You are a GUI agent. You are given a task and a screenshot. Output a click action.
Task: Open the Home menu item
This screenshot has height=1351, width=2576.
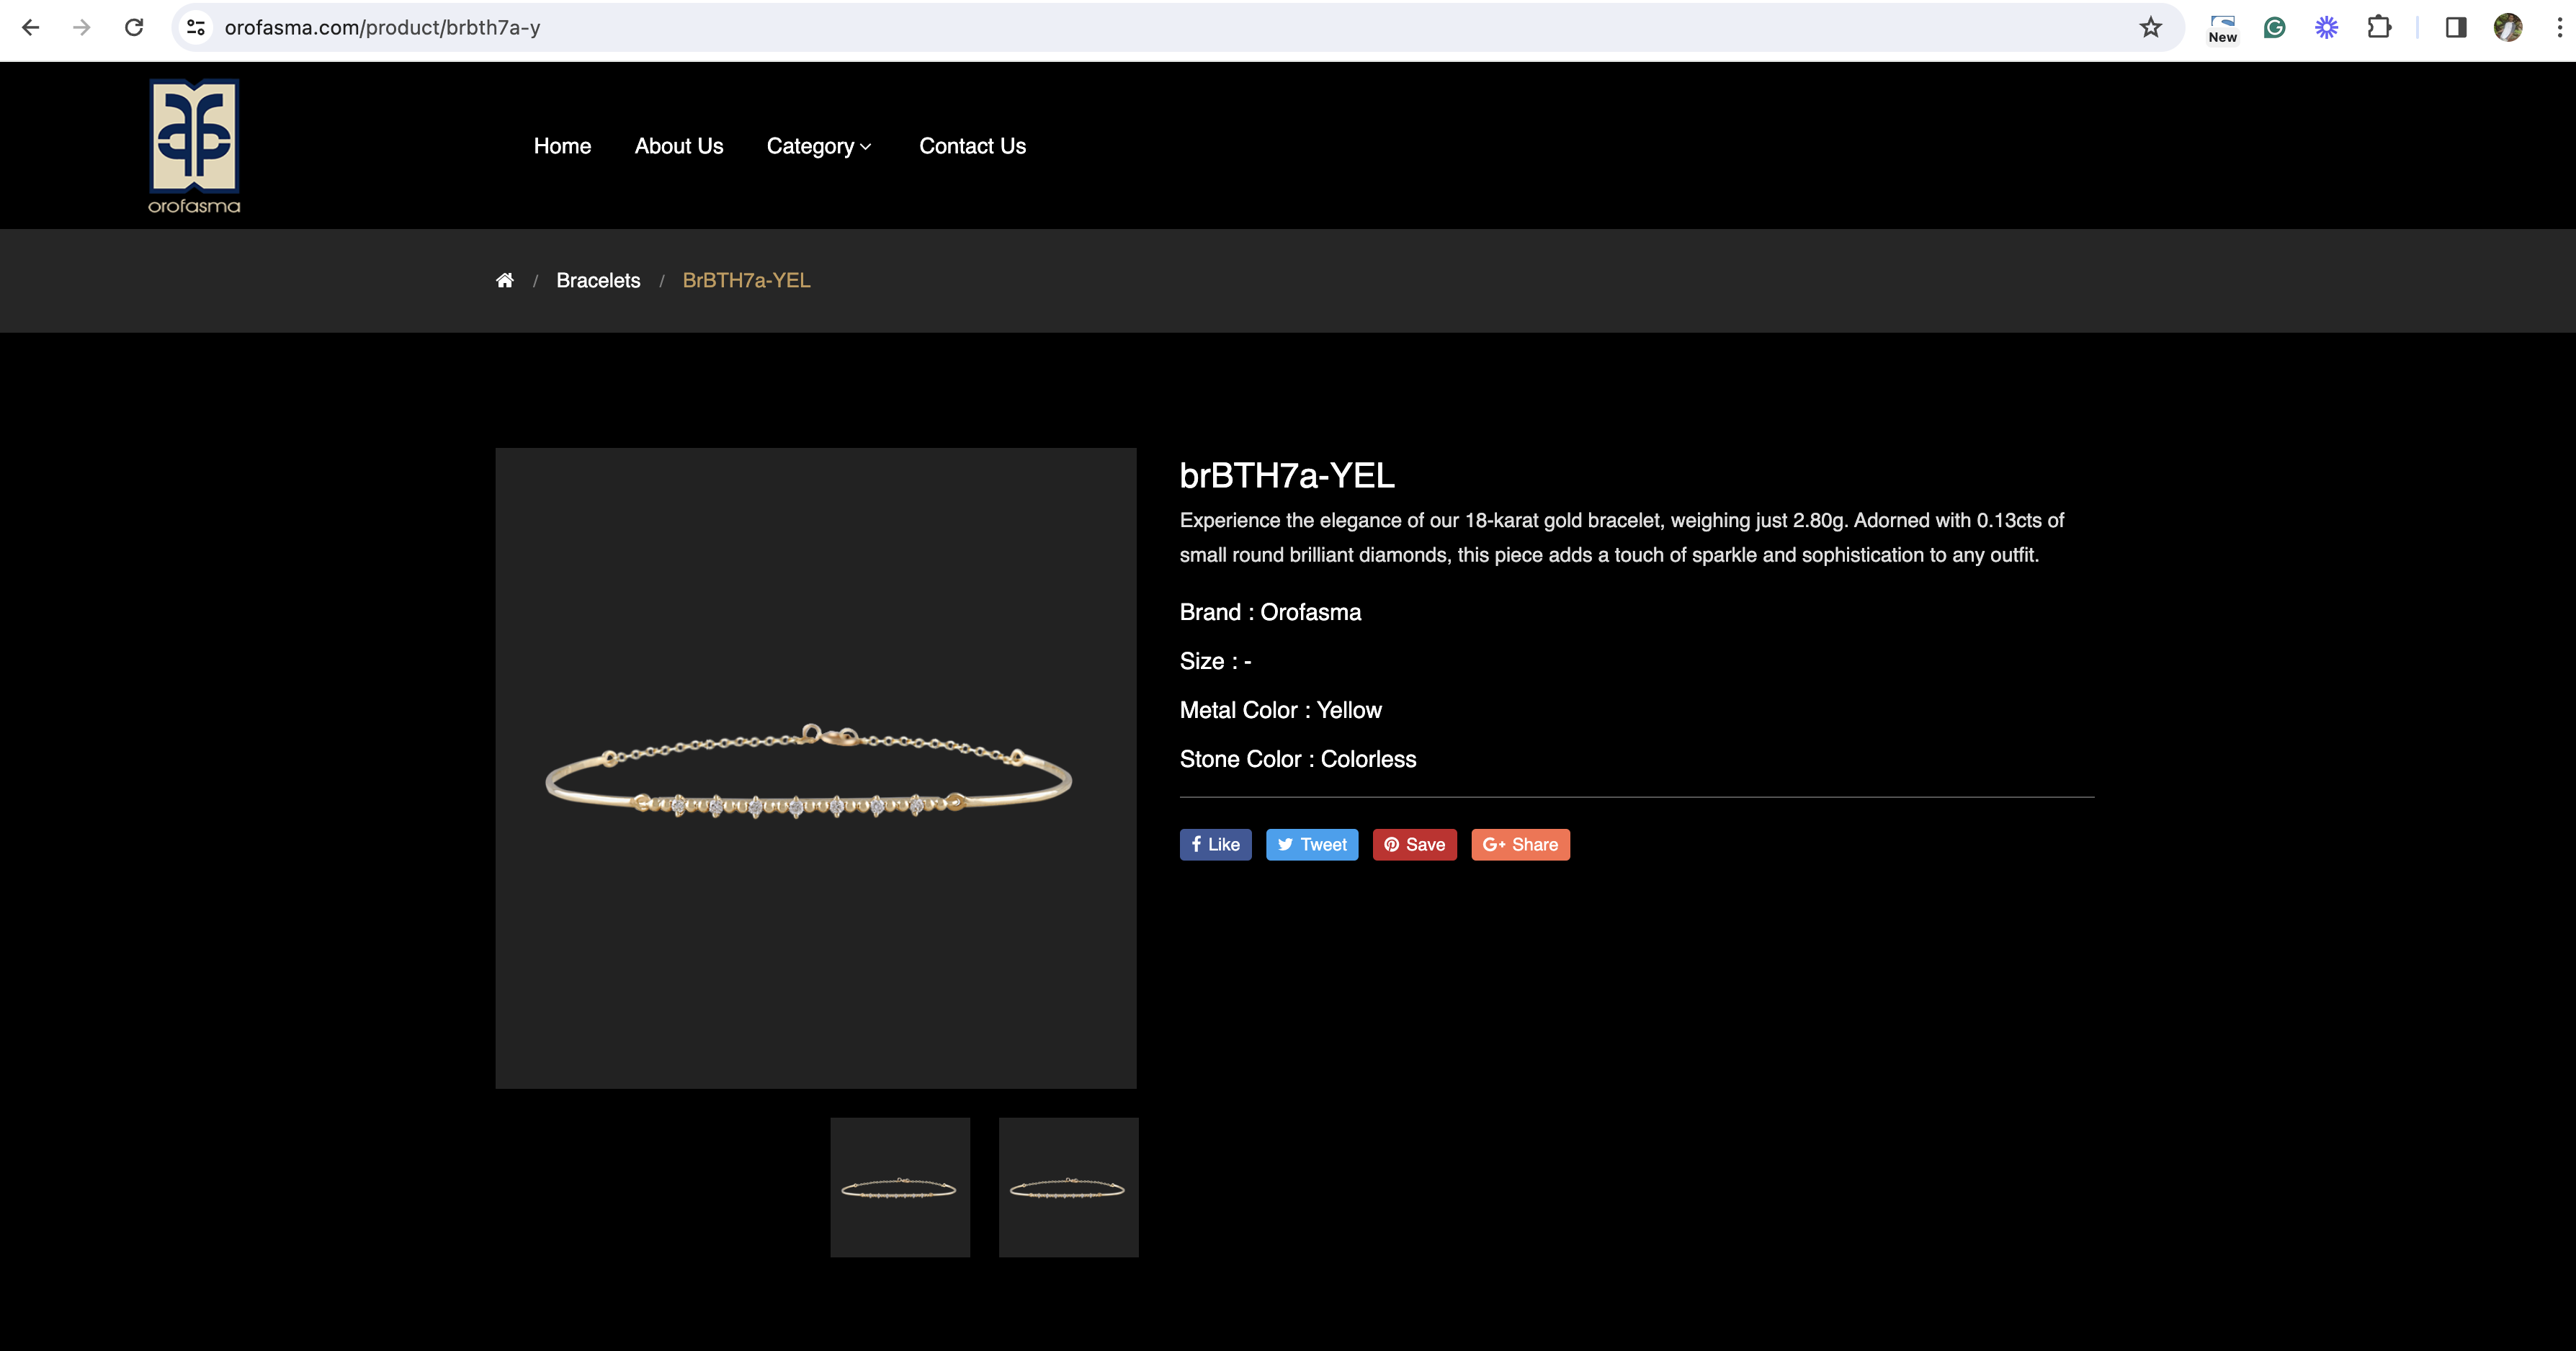[562, 146]
